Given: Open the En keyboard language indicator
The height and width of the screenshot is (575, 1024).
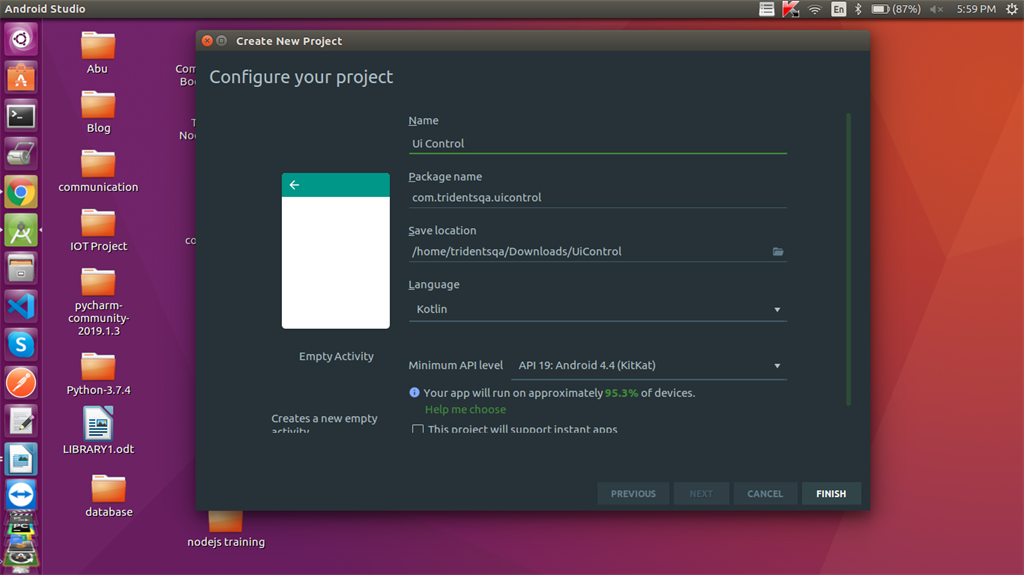Looking at the screenshot, I should click(x=839, y=9).
